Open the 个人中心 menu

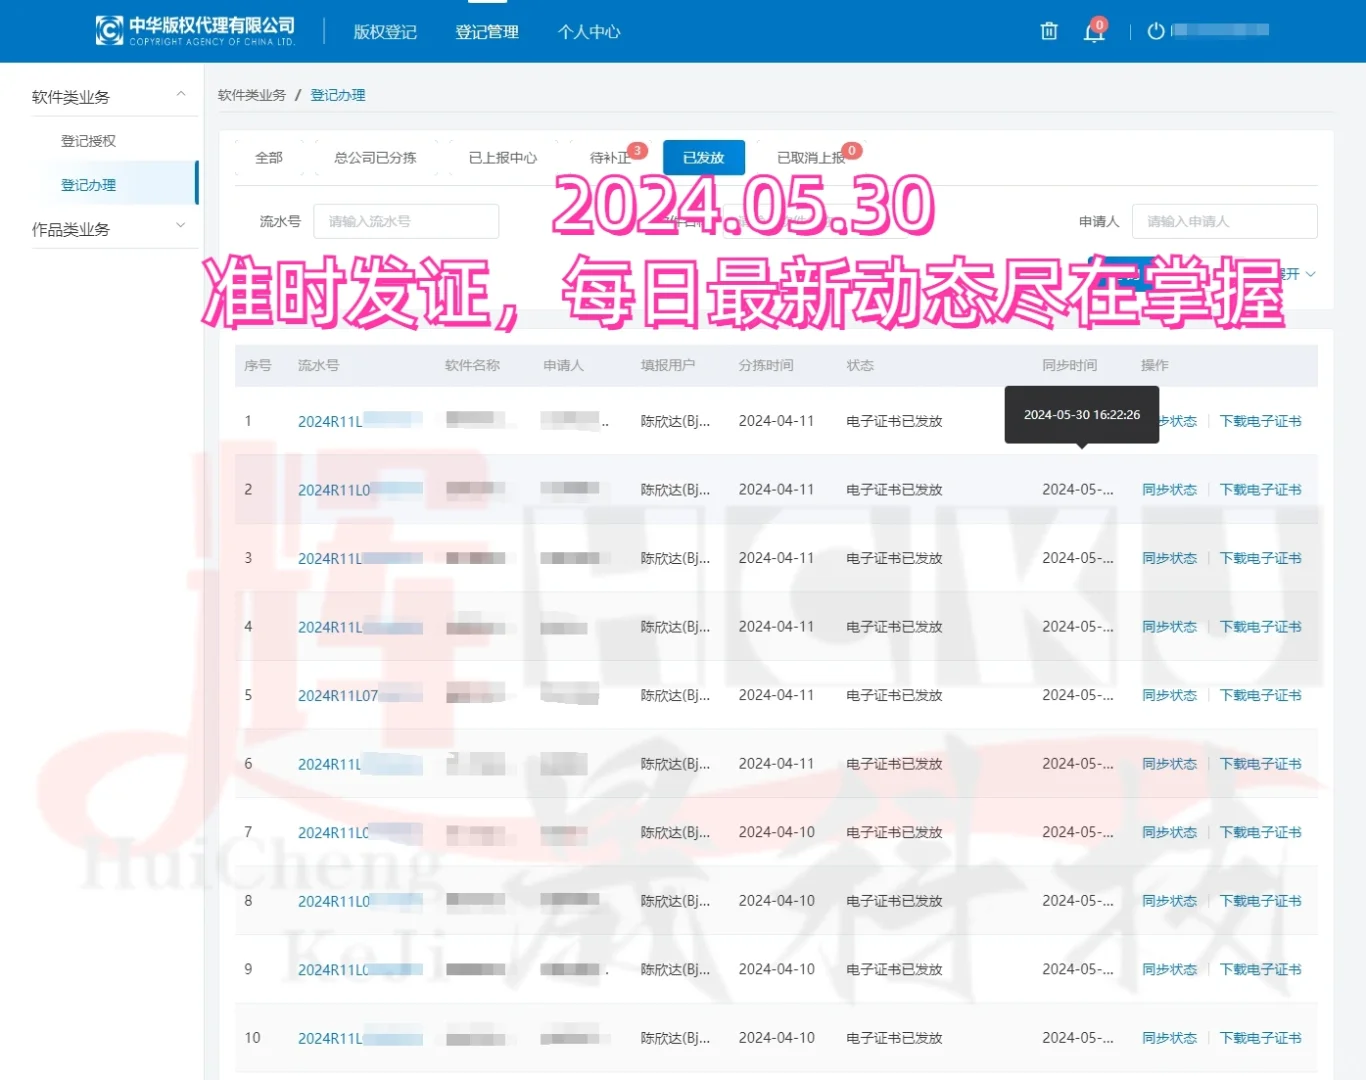tap(588, 31)
